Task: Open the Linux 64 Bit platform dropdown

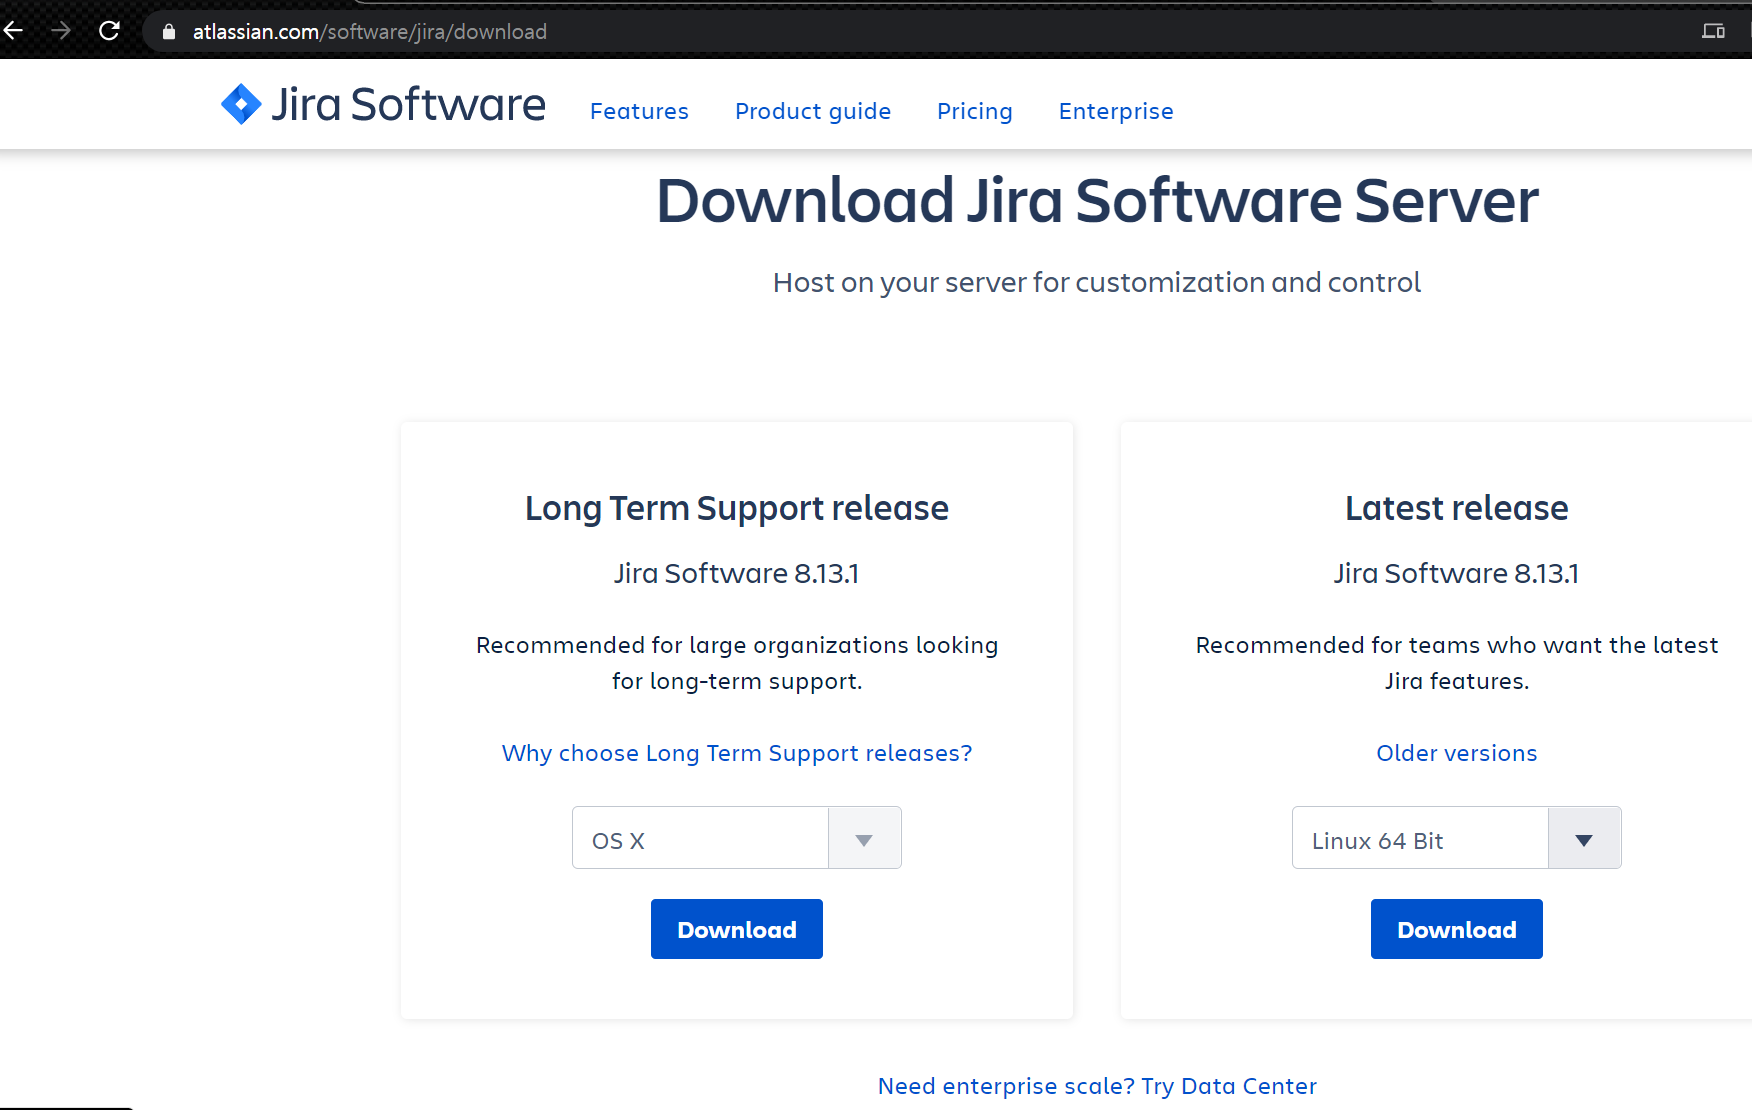Action: pyautogui.click(x=1457, y=838)
